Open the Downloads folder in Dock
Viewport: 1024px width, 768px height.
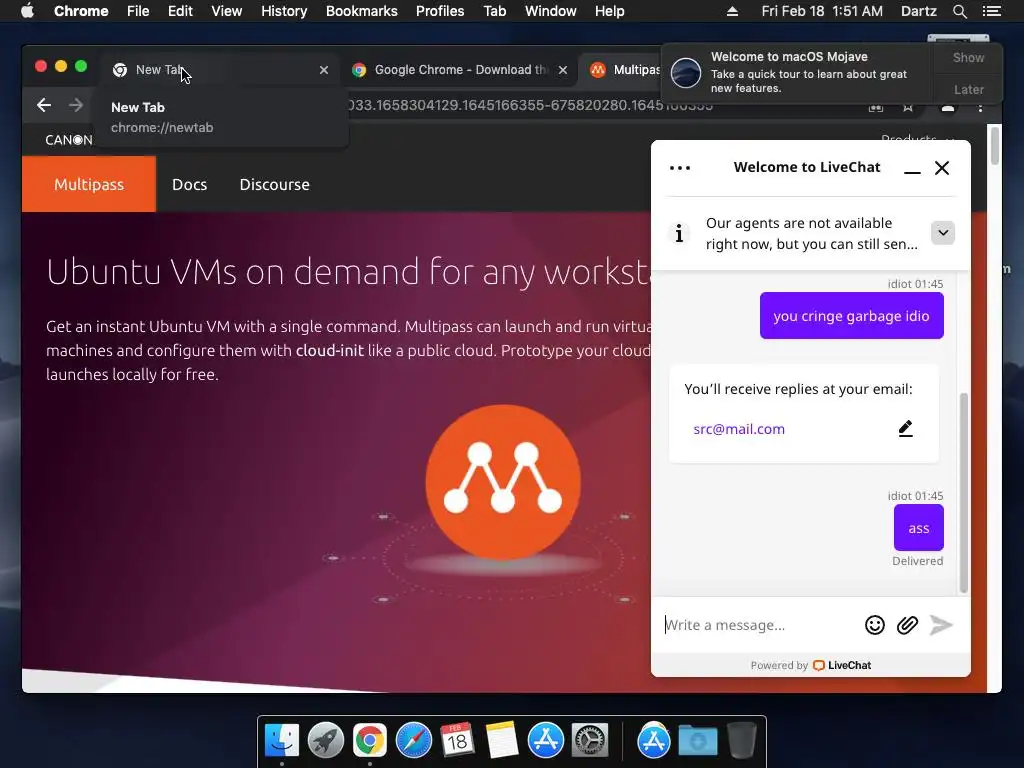(x=697, y=741)
